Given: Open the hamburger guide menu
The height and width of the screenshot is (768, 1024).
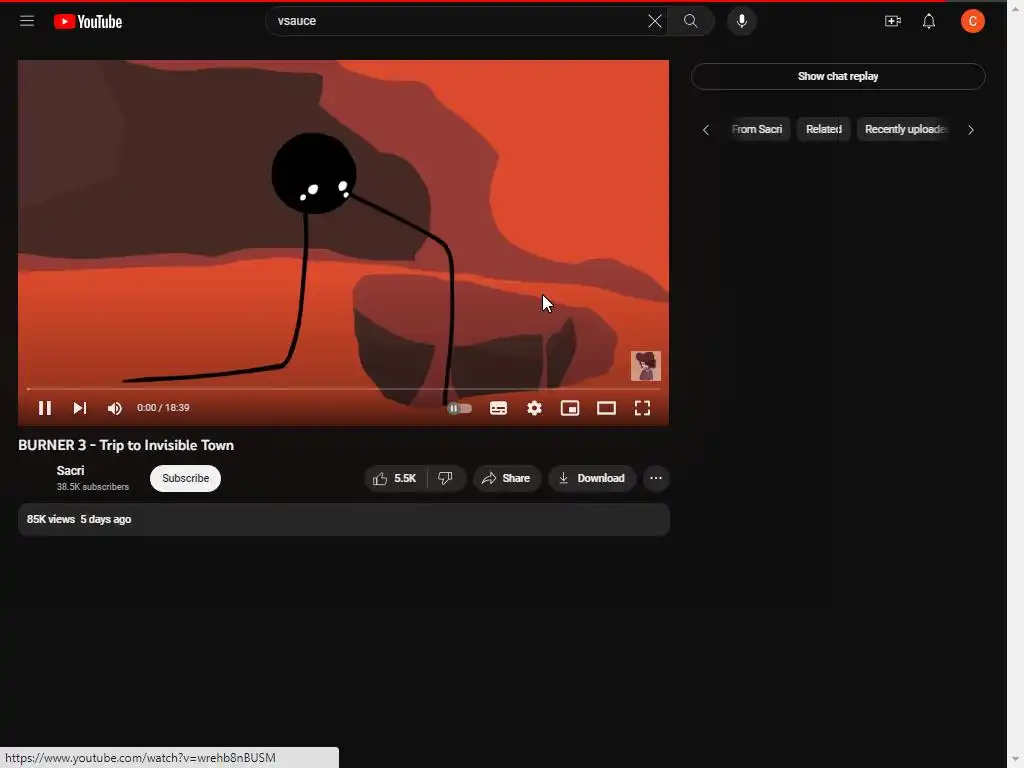Looking at the screenshot, I should (27, 21).
